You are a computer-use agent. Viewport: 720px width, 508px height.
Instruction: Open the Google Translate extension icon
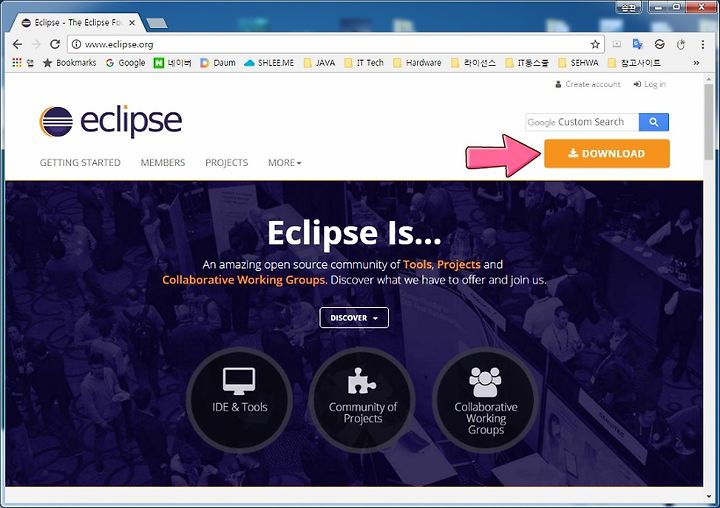click(x=637, y=44)
